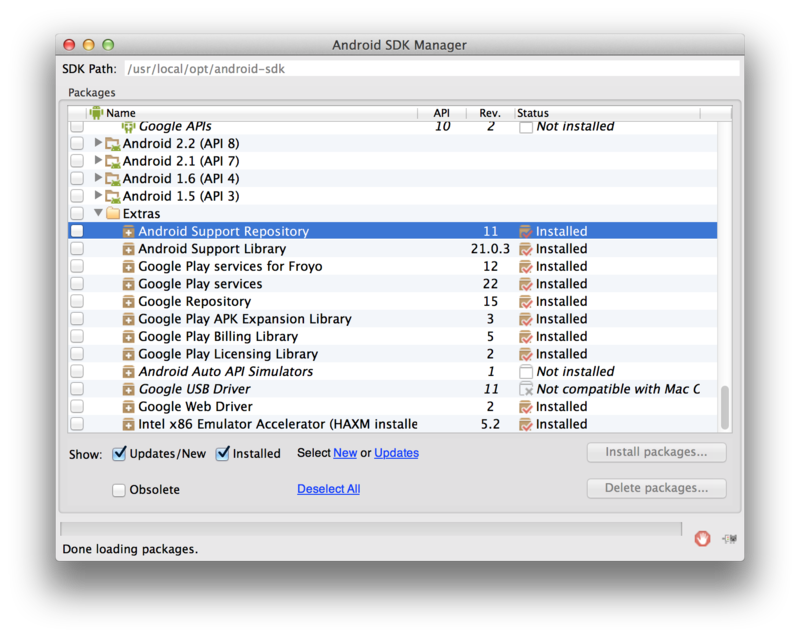This screenshot has height=638, width=800.
Task: Click the Android 2.1 (API 7) platform folder icon
Action: (x=112, y=161)
